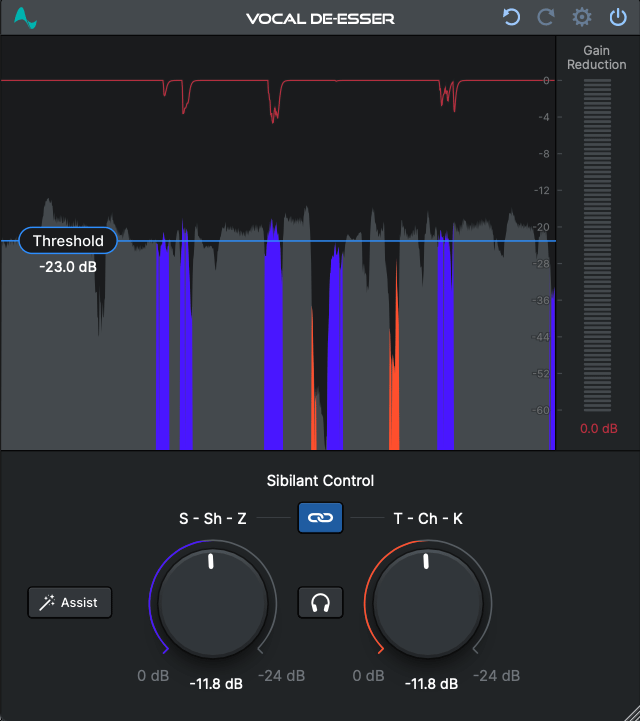Click the S - Sh - Z knob

[x=213, y=603]
